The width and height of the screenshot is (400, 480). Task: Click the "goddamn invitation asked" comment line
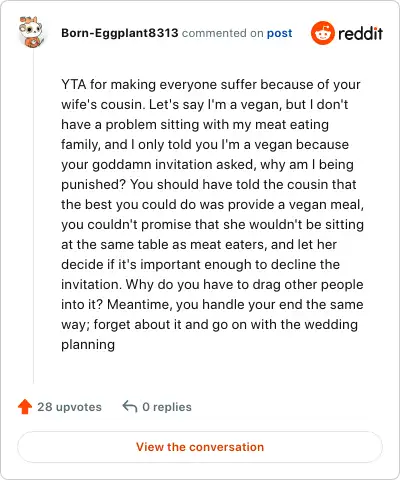(x=207, y=165)
